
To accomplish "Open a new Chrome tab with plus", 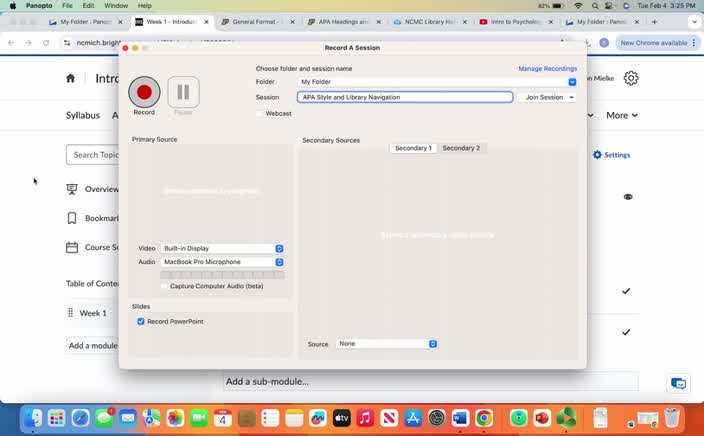I will click(654, 22).
